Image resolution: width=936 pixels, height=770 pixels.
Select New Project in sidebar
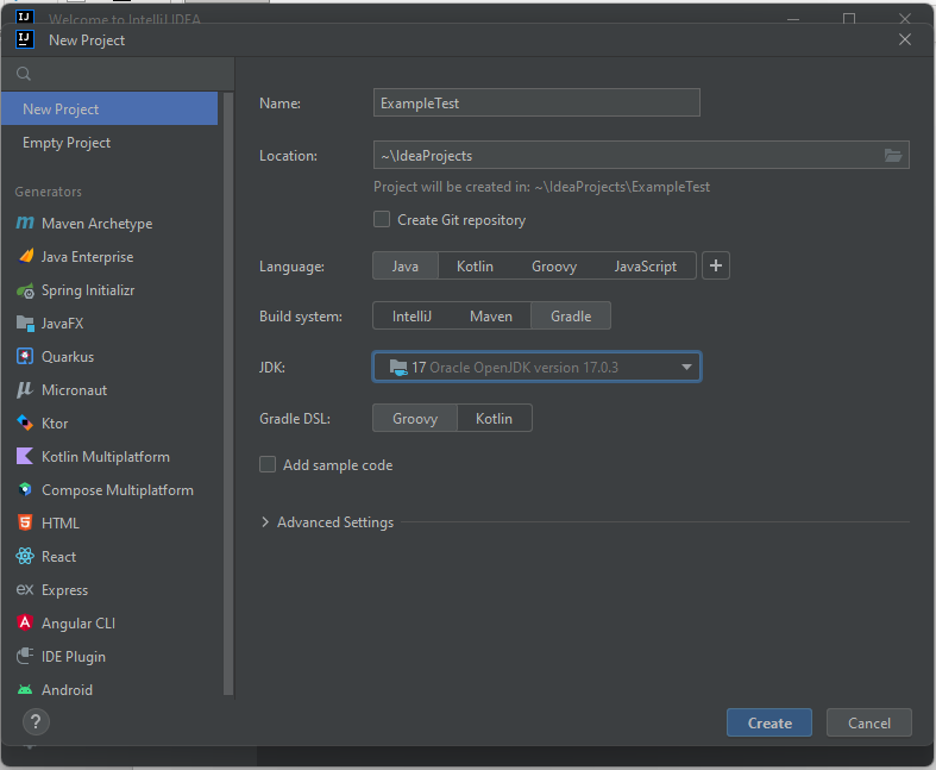[110, 109]
